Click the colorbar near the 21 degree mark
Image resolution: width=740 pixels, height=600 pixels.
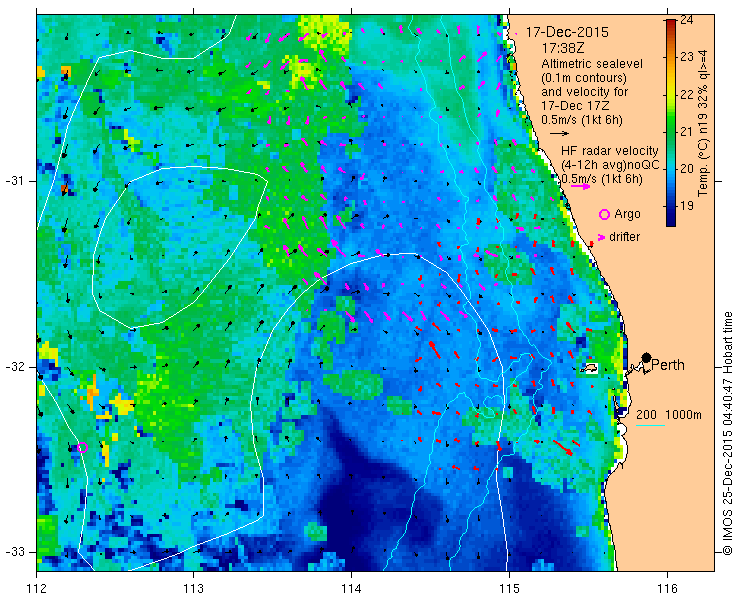[670, 132]
